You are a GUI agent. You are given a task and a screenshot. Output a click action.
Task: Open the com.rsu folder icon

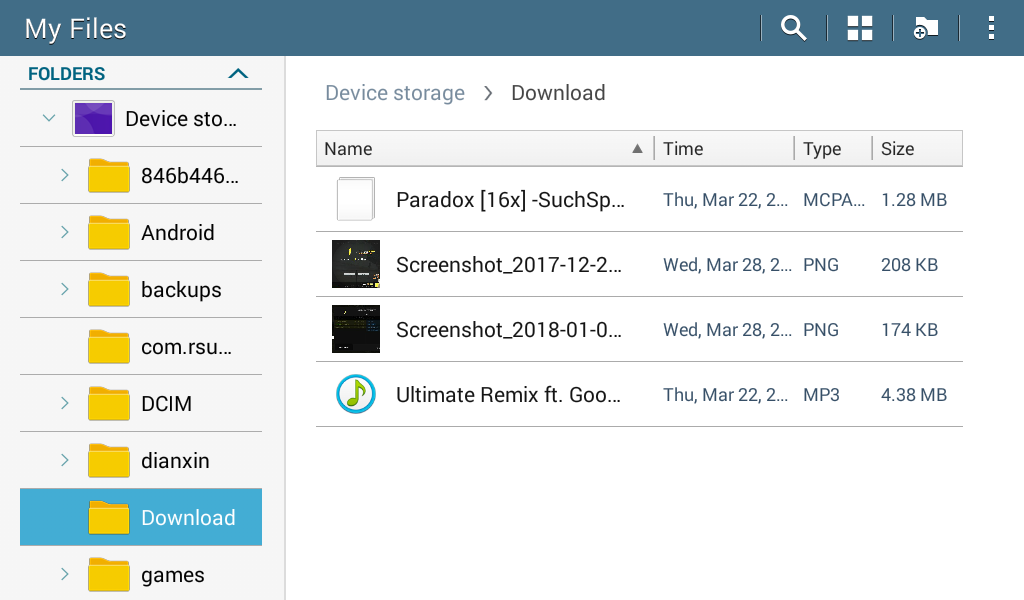[x=109, y=346]
